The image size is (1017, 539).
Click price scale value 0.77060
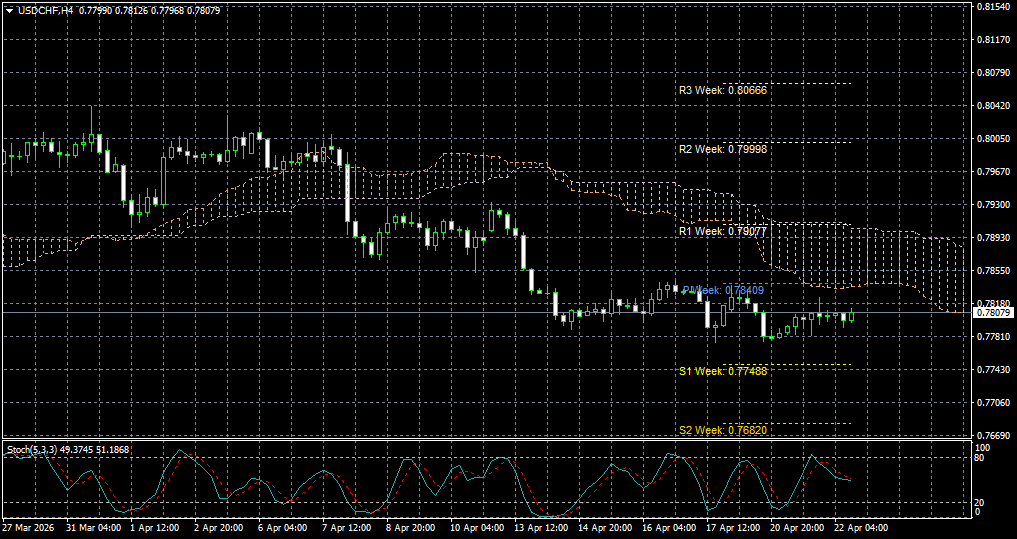993,403
